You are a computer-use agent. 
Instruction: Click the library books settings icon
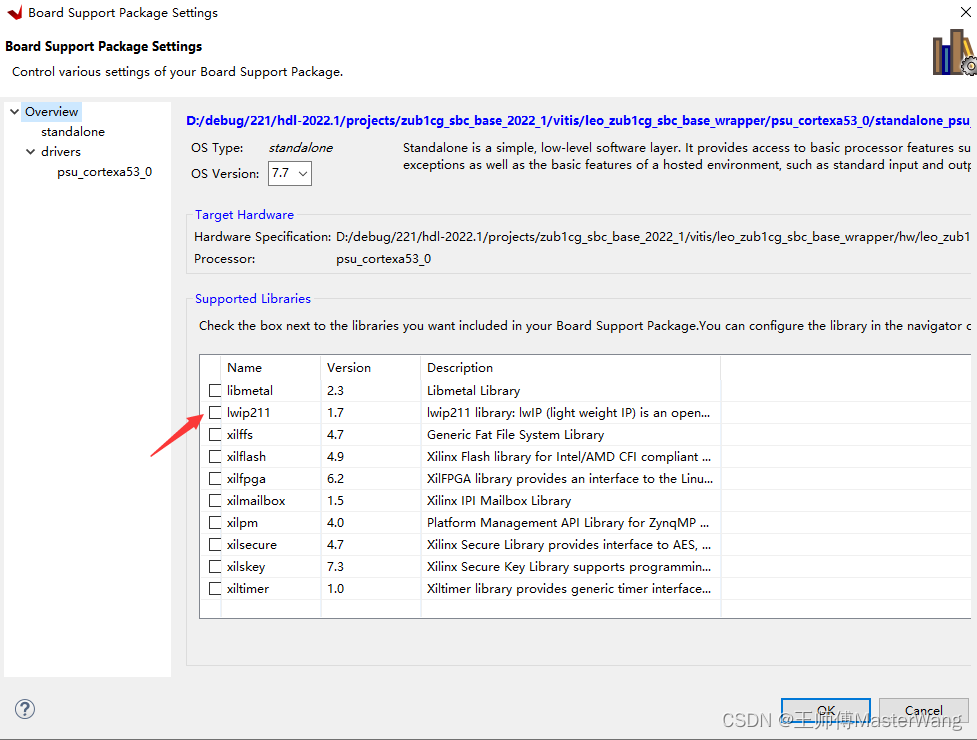click(x=955, y=52)
